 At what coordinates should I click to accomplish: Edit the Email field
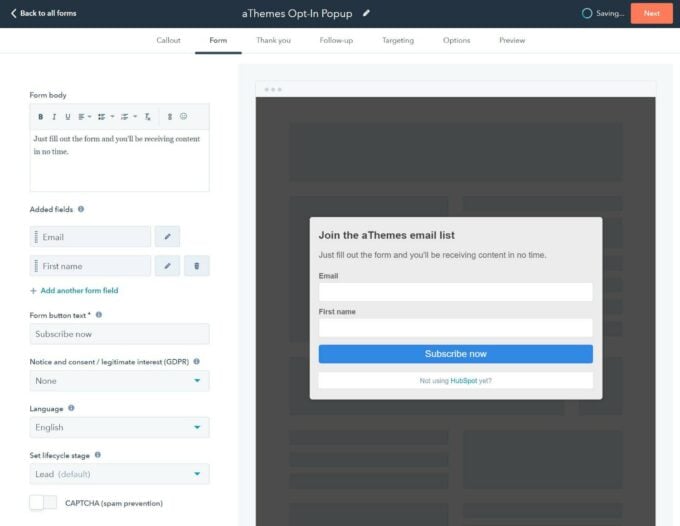(x=167, y=236)
